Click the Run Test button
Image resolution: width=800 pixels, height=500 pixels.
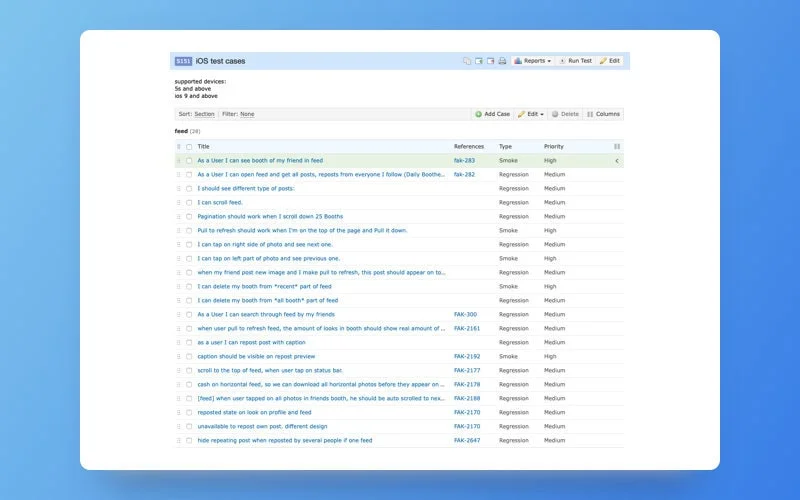(x=575, y=61)
